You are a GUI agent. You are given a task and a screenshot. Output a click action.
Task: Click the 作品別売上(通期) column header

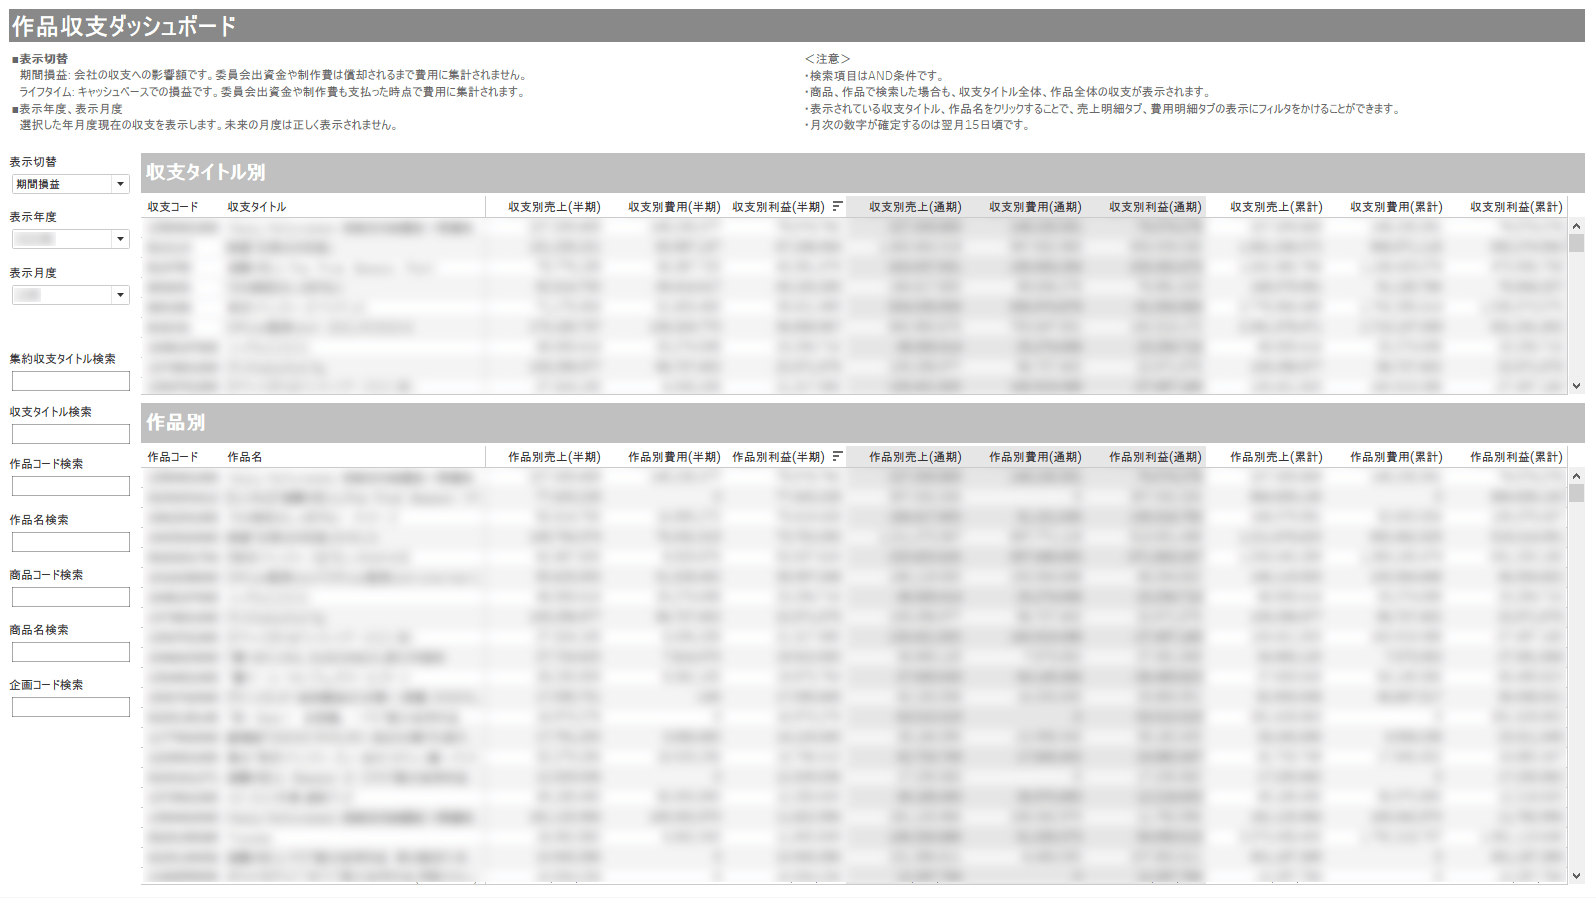tap(915, 457)
